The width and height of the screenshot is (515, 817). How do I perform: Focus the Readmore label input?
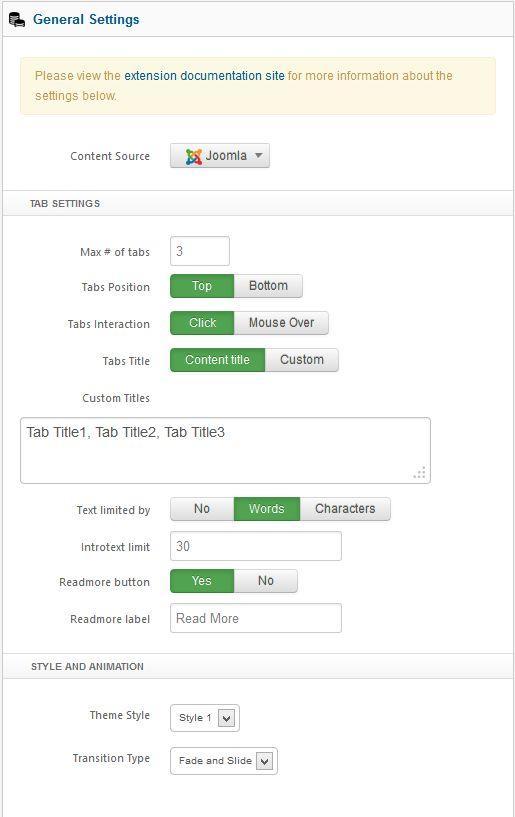pyautogui.click(x=256, y=618)
